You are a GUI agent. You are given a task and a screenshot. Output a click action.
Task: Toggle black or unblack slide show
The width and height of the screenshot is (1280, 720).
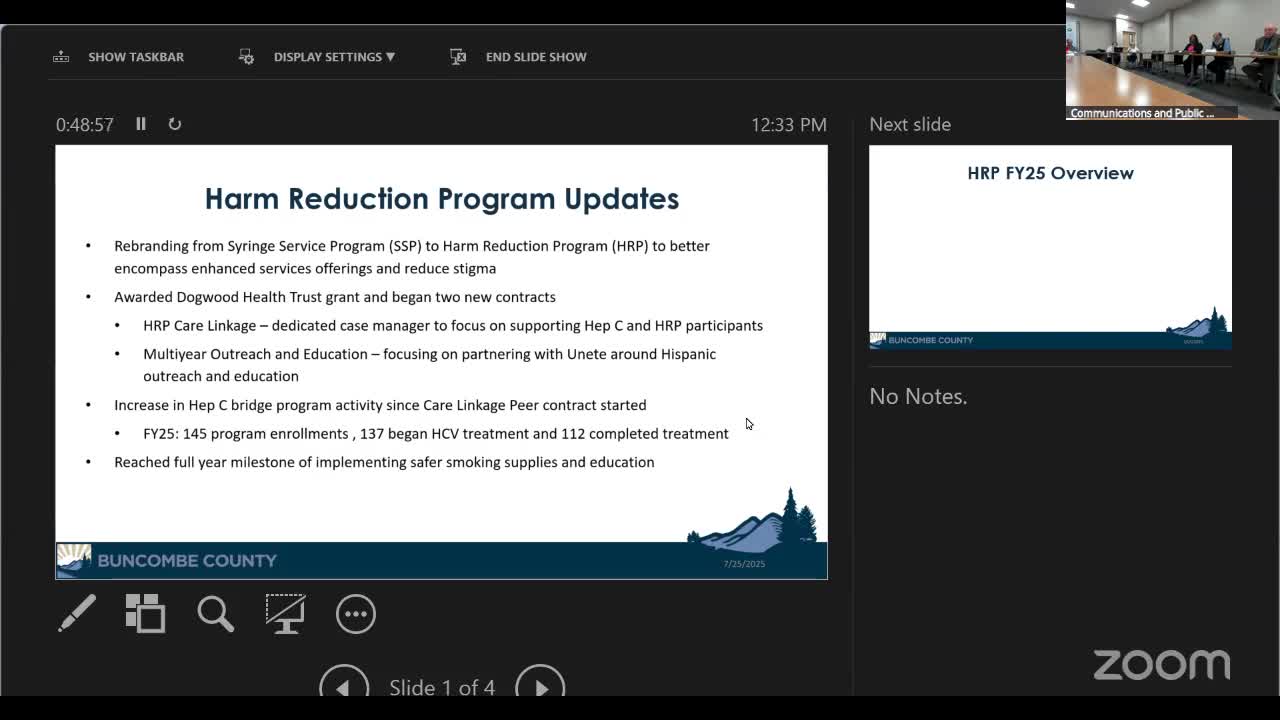point(285,613)
